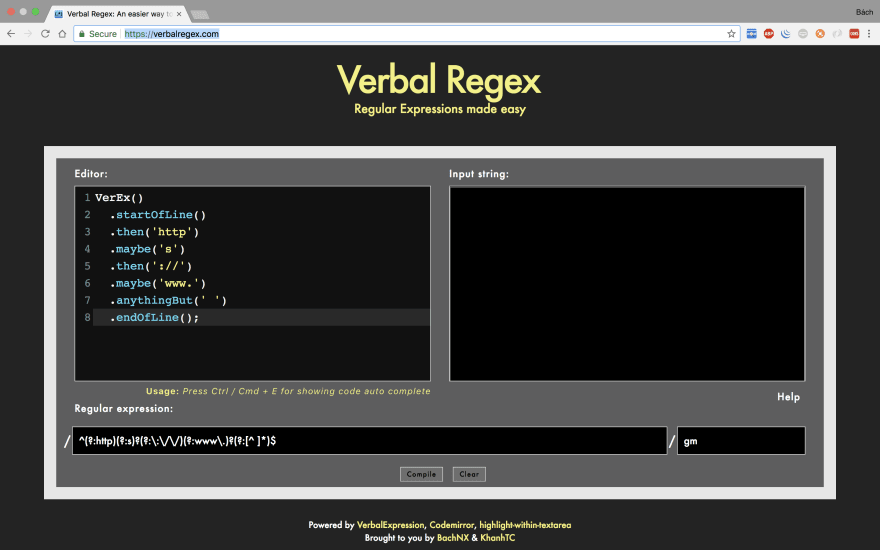The image size is (880, 550).
Task: Click the .then('://') code line
Action: [150, 266]
